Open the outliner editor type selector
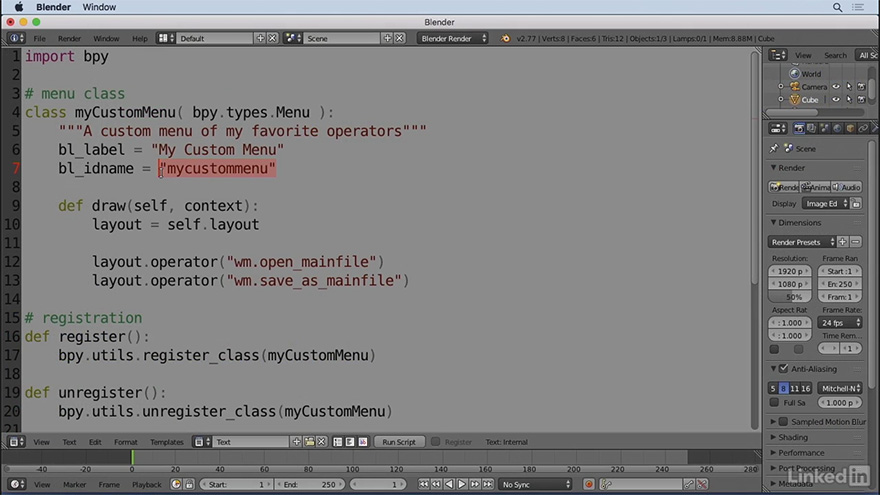Viewport: 880px width, 495px height. tap(778, 55)
